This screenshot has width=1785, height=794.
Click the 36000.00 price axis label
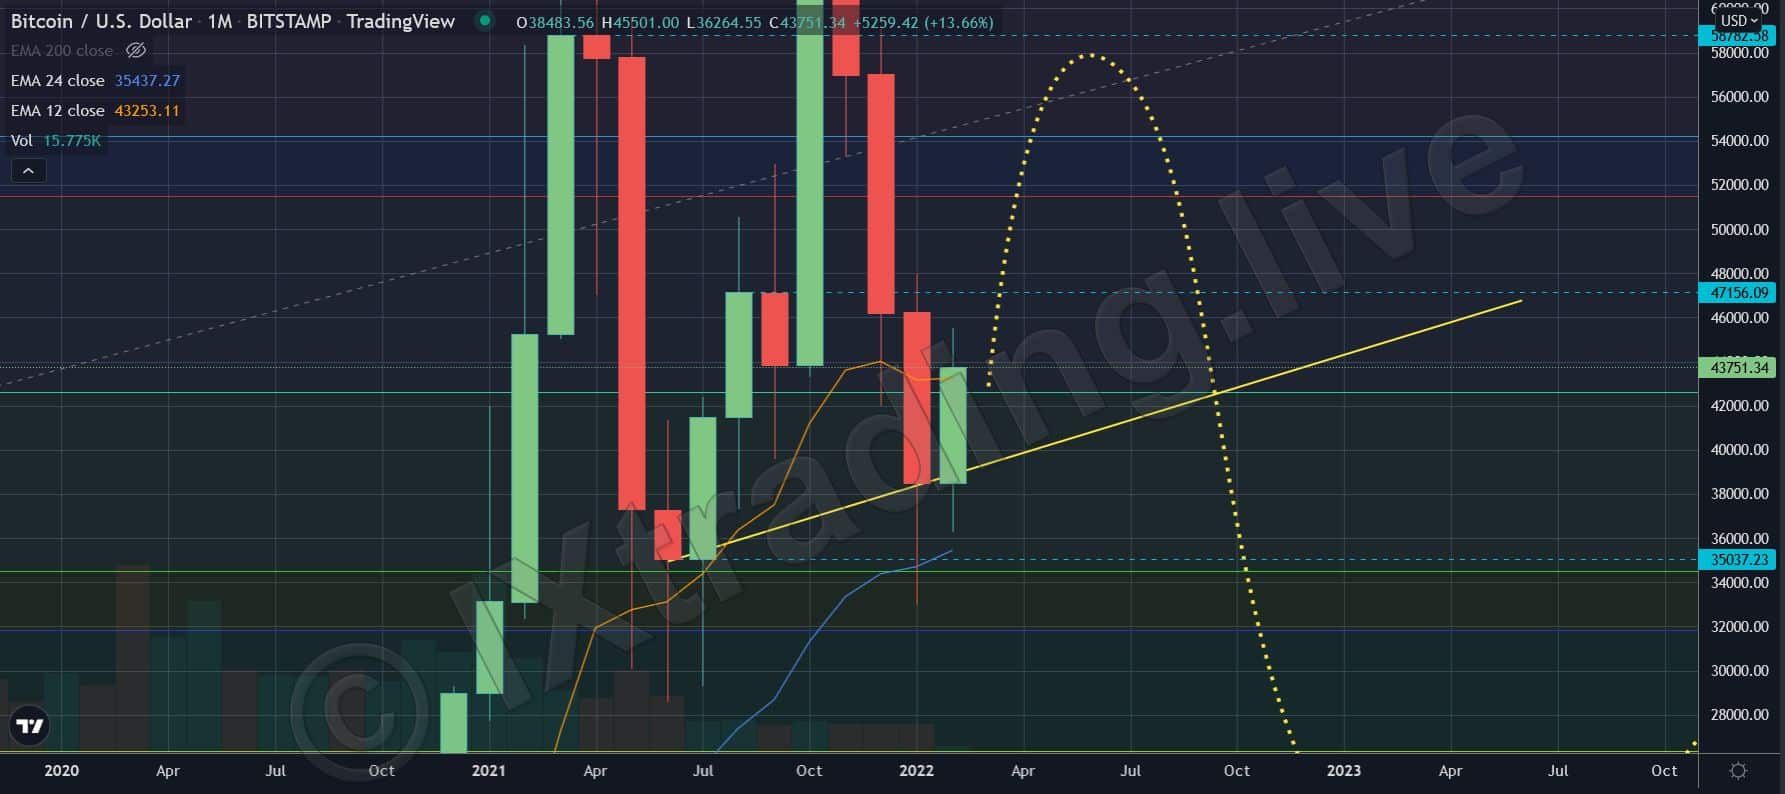1740,539
